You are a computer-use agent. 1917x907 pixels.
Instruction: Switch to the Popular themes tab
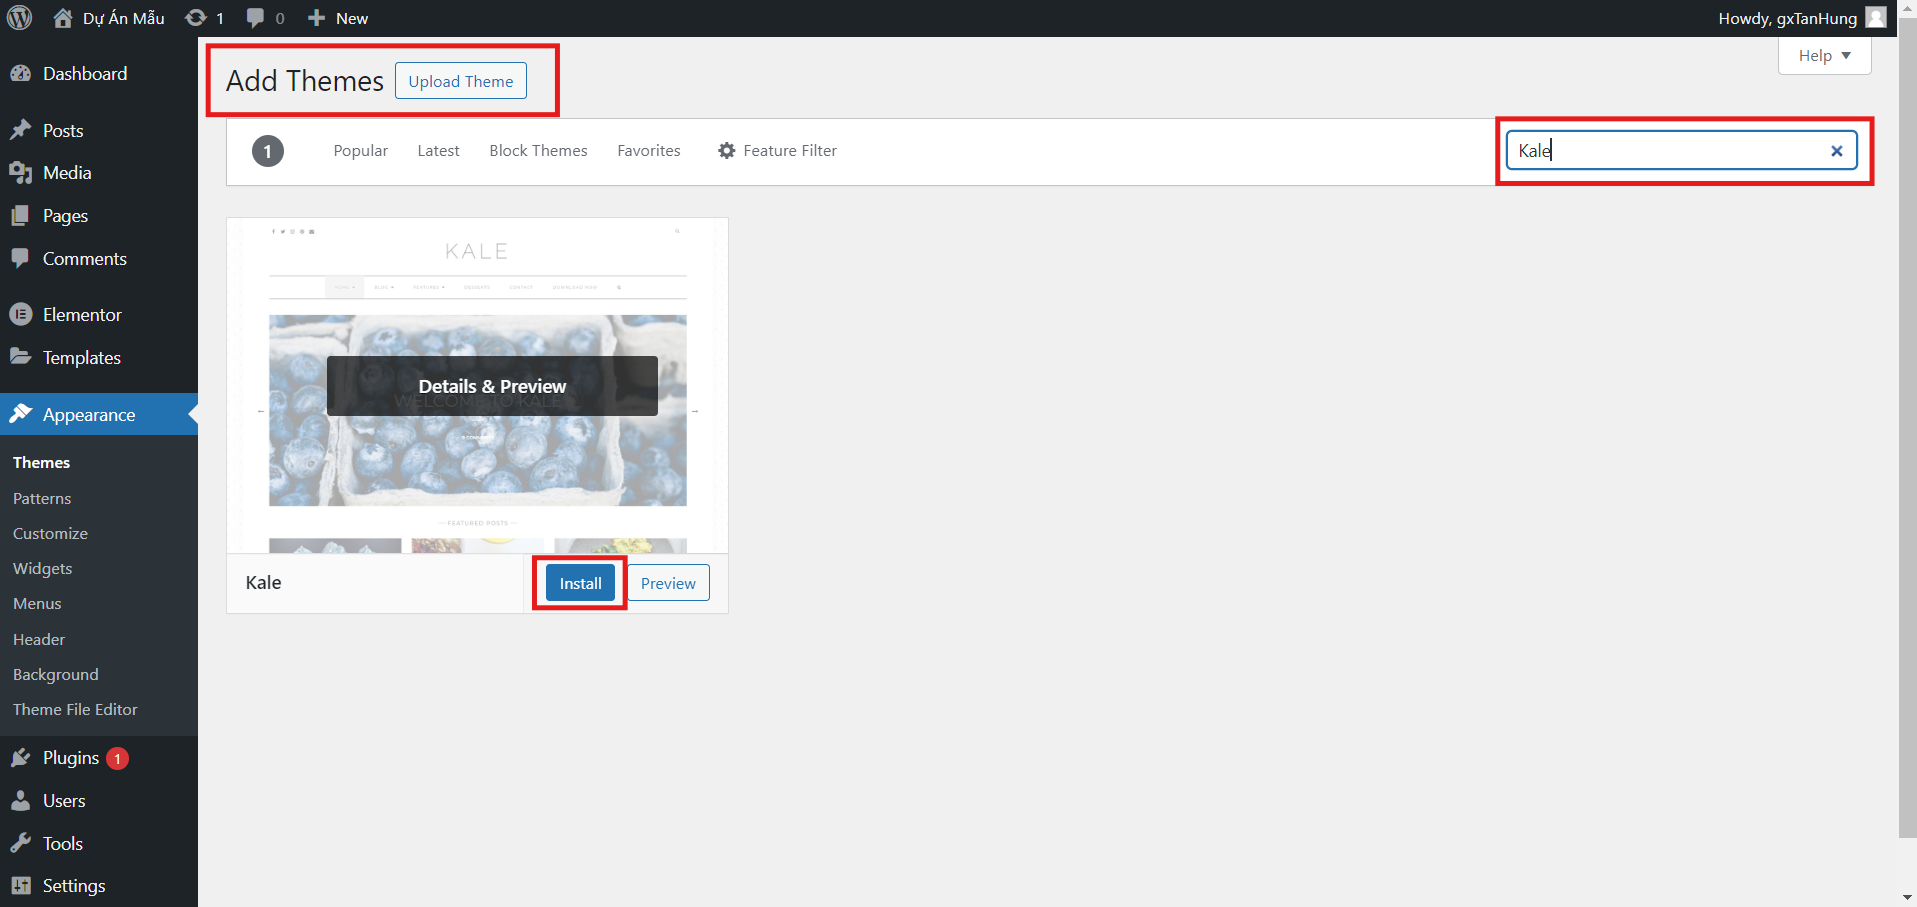click(x=361, y=151)
